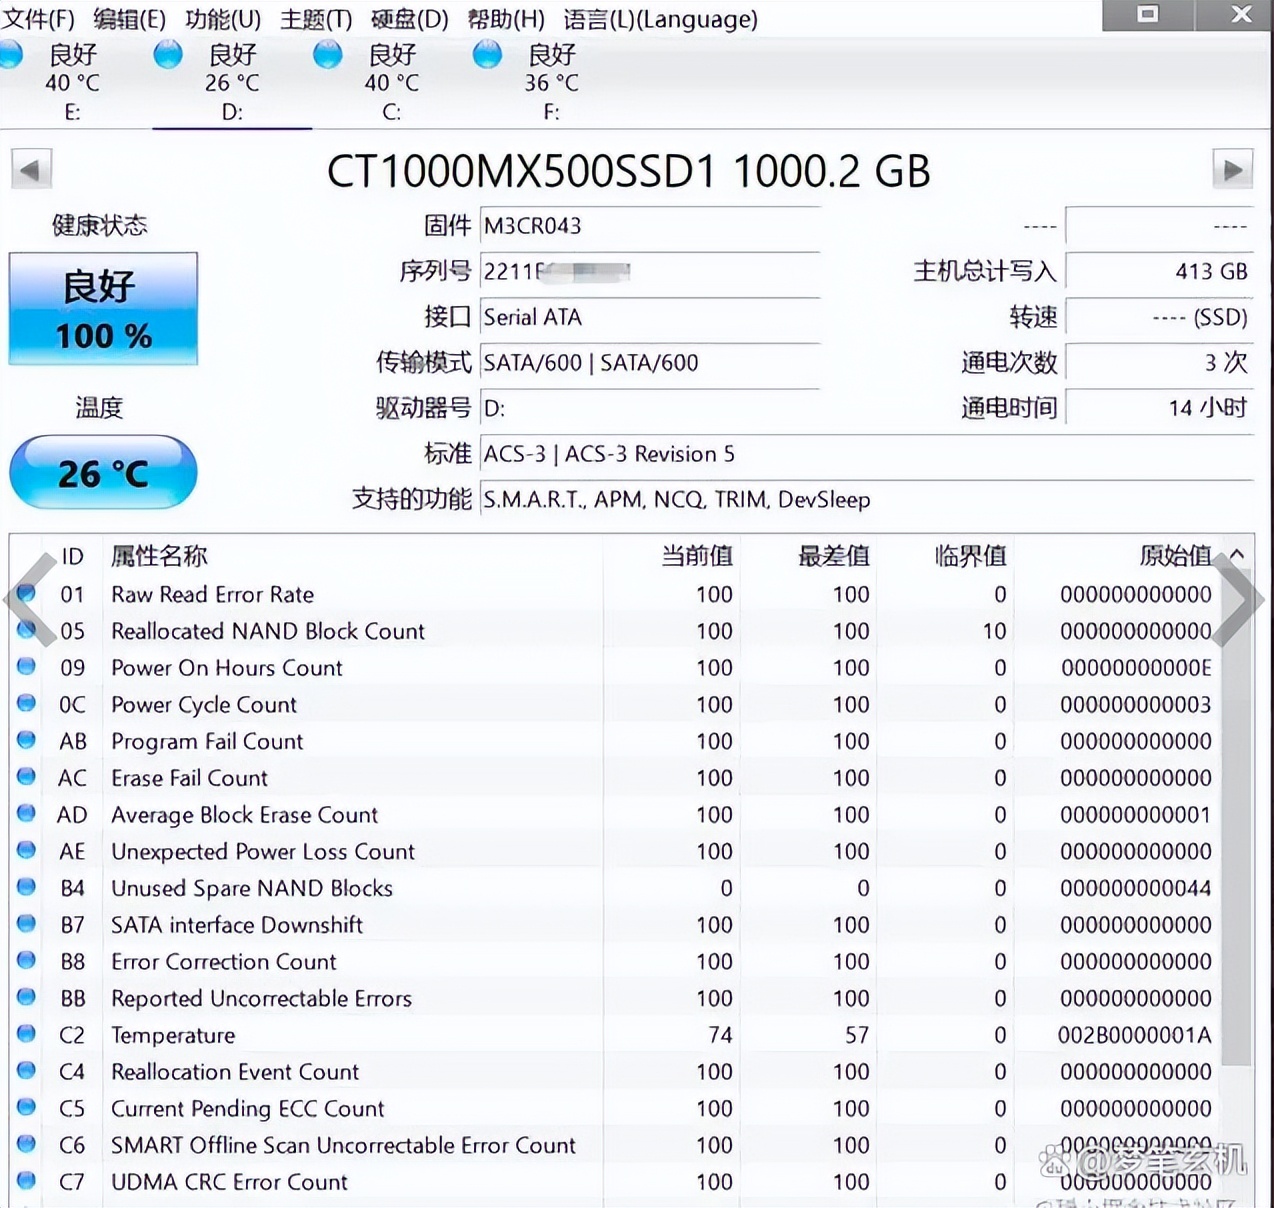Select drive E: status orb icon
Image resolution: width=1274 pixels, height=1208 pixels.
point(10,55)
